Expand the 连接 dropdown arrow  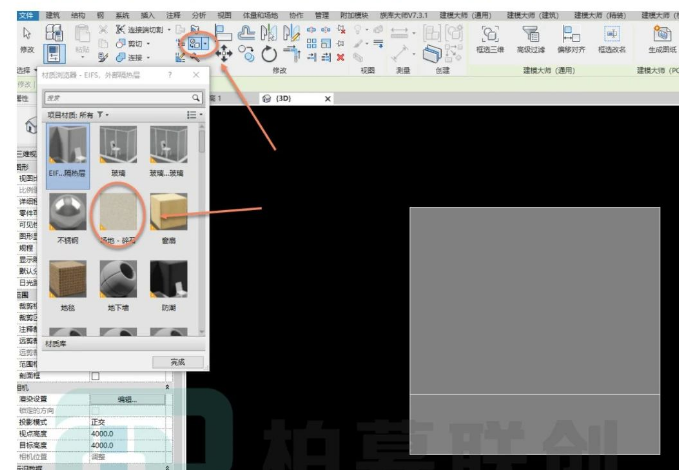(148, 57)
